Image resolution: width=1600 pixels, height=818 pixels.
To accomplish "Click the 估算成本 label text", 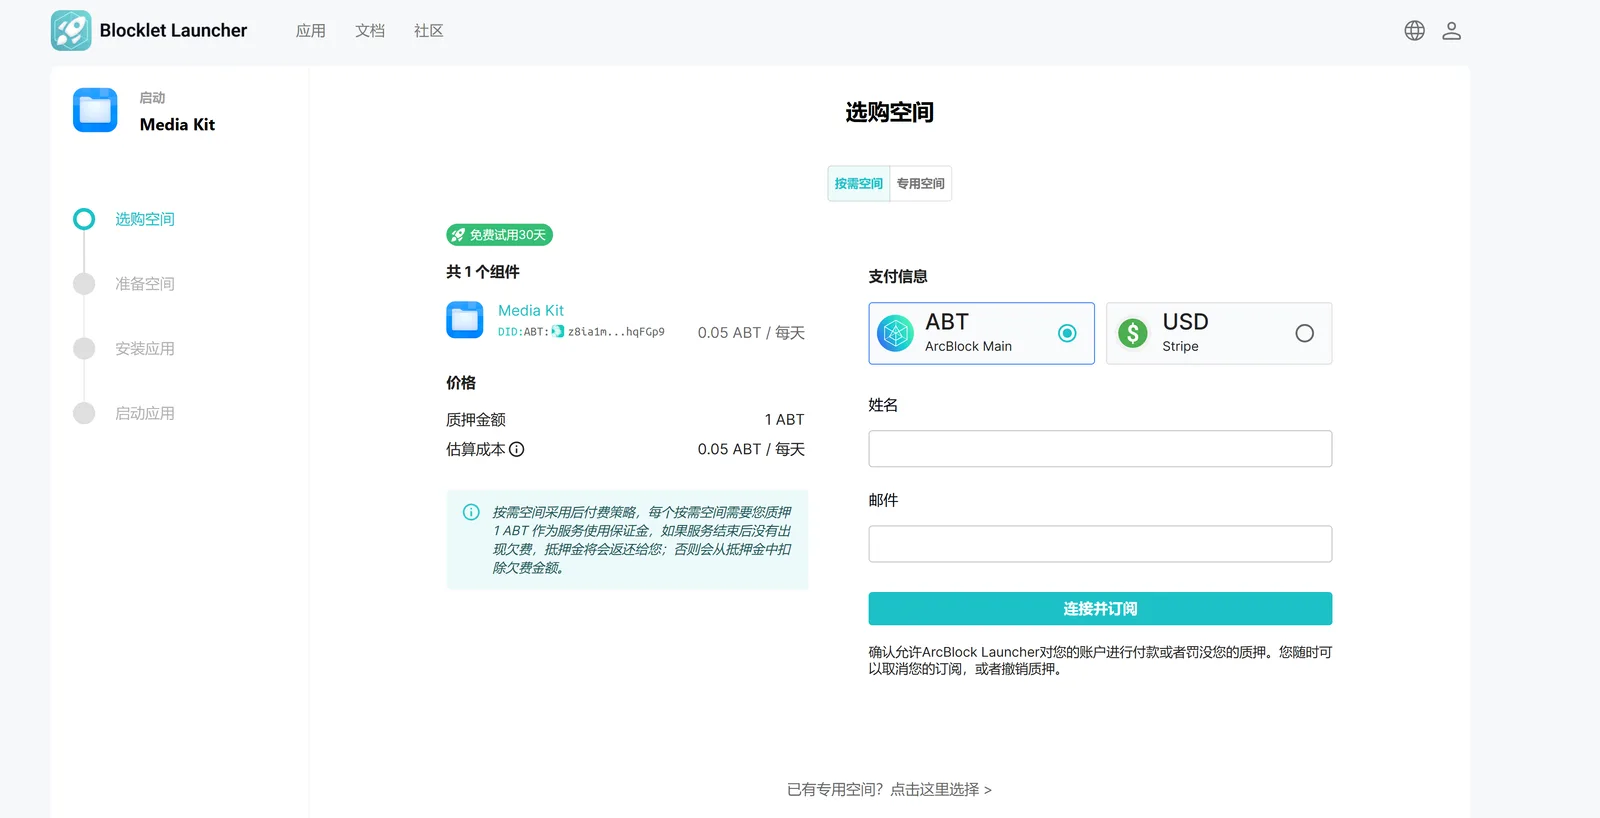I will point(476,450).
